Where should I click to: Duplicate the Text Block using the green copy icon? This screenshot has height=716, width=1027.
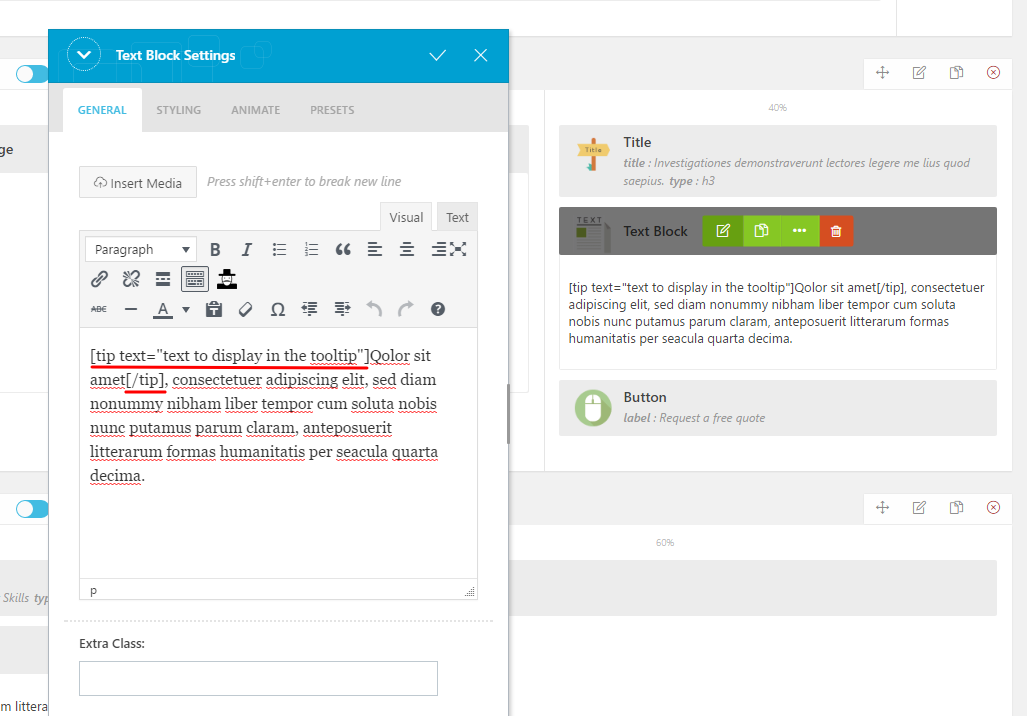point(761,231)
